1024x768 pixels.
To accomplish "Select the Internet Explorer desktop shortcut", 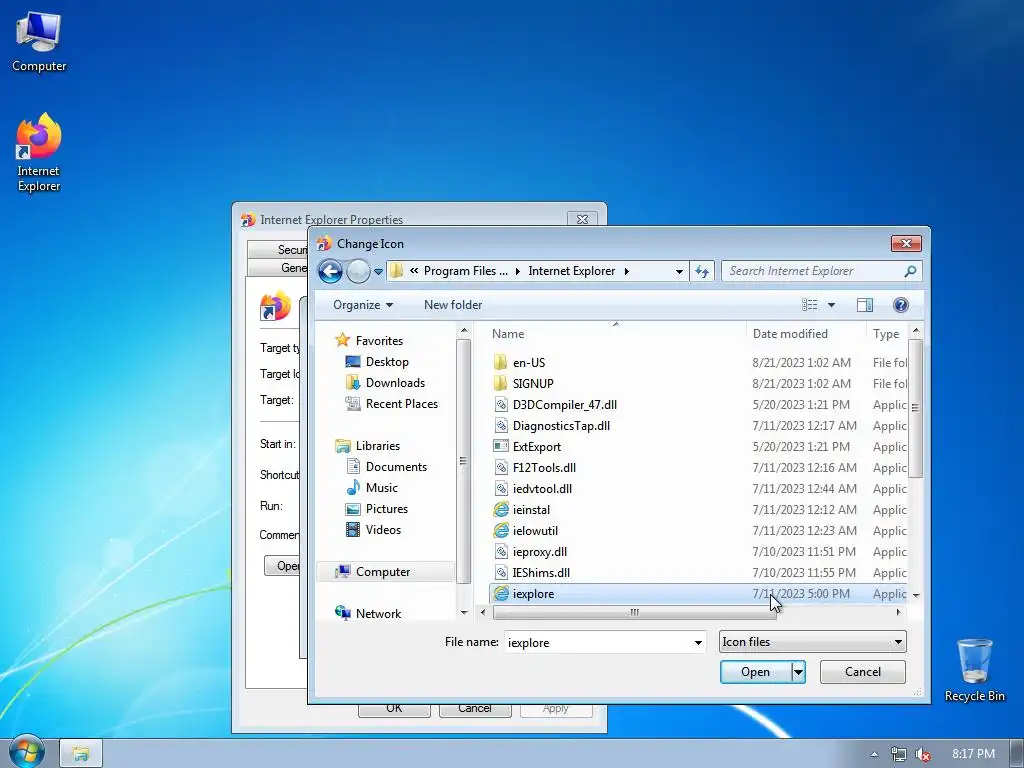I will click(x=39, y=152).
